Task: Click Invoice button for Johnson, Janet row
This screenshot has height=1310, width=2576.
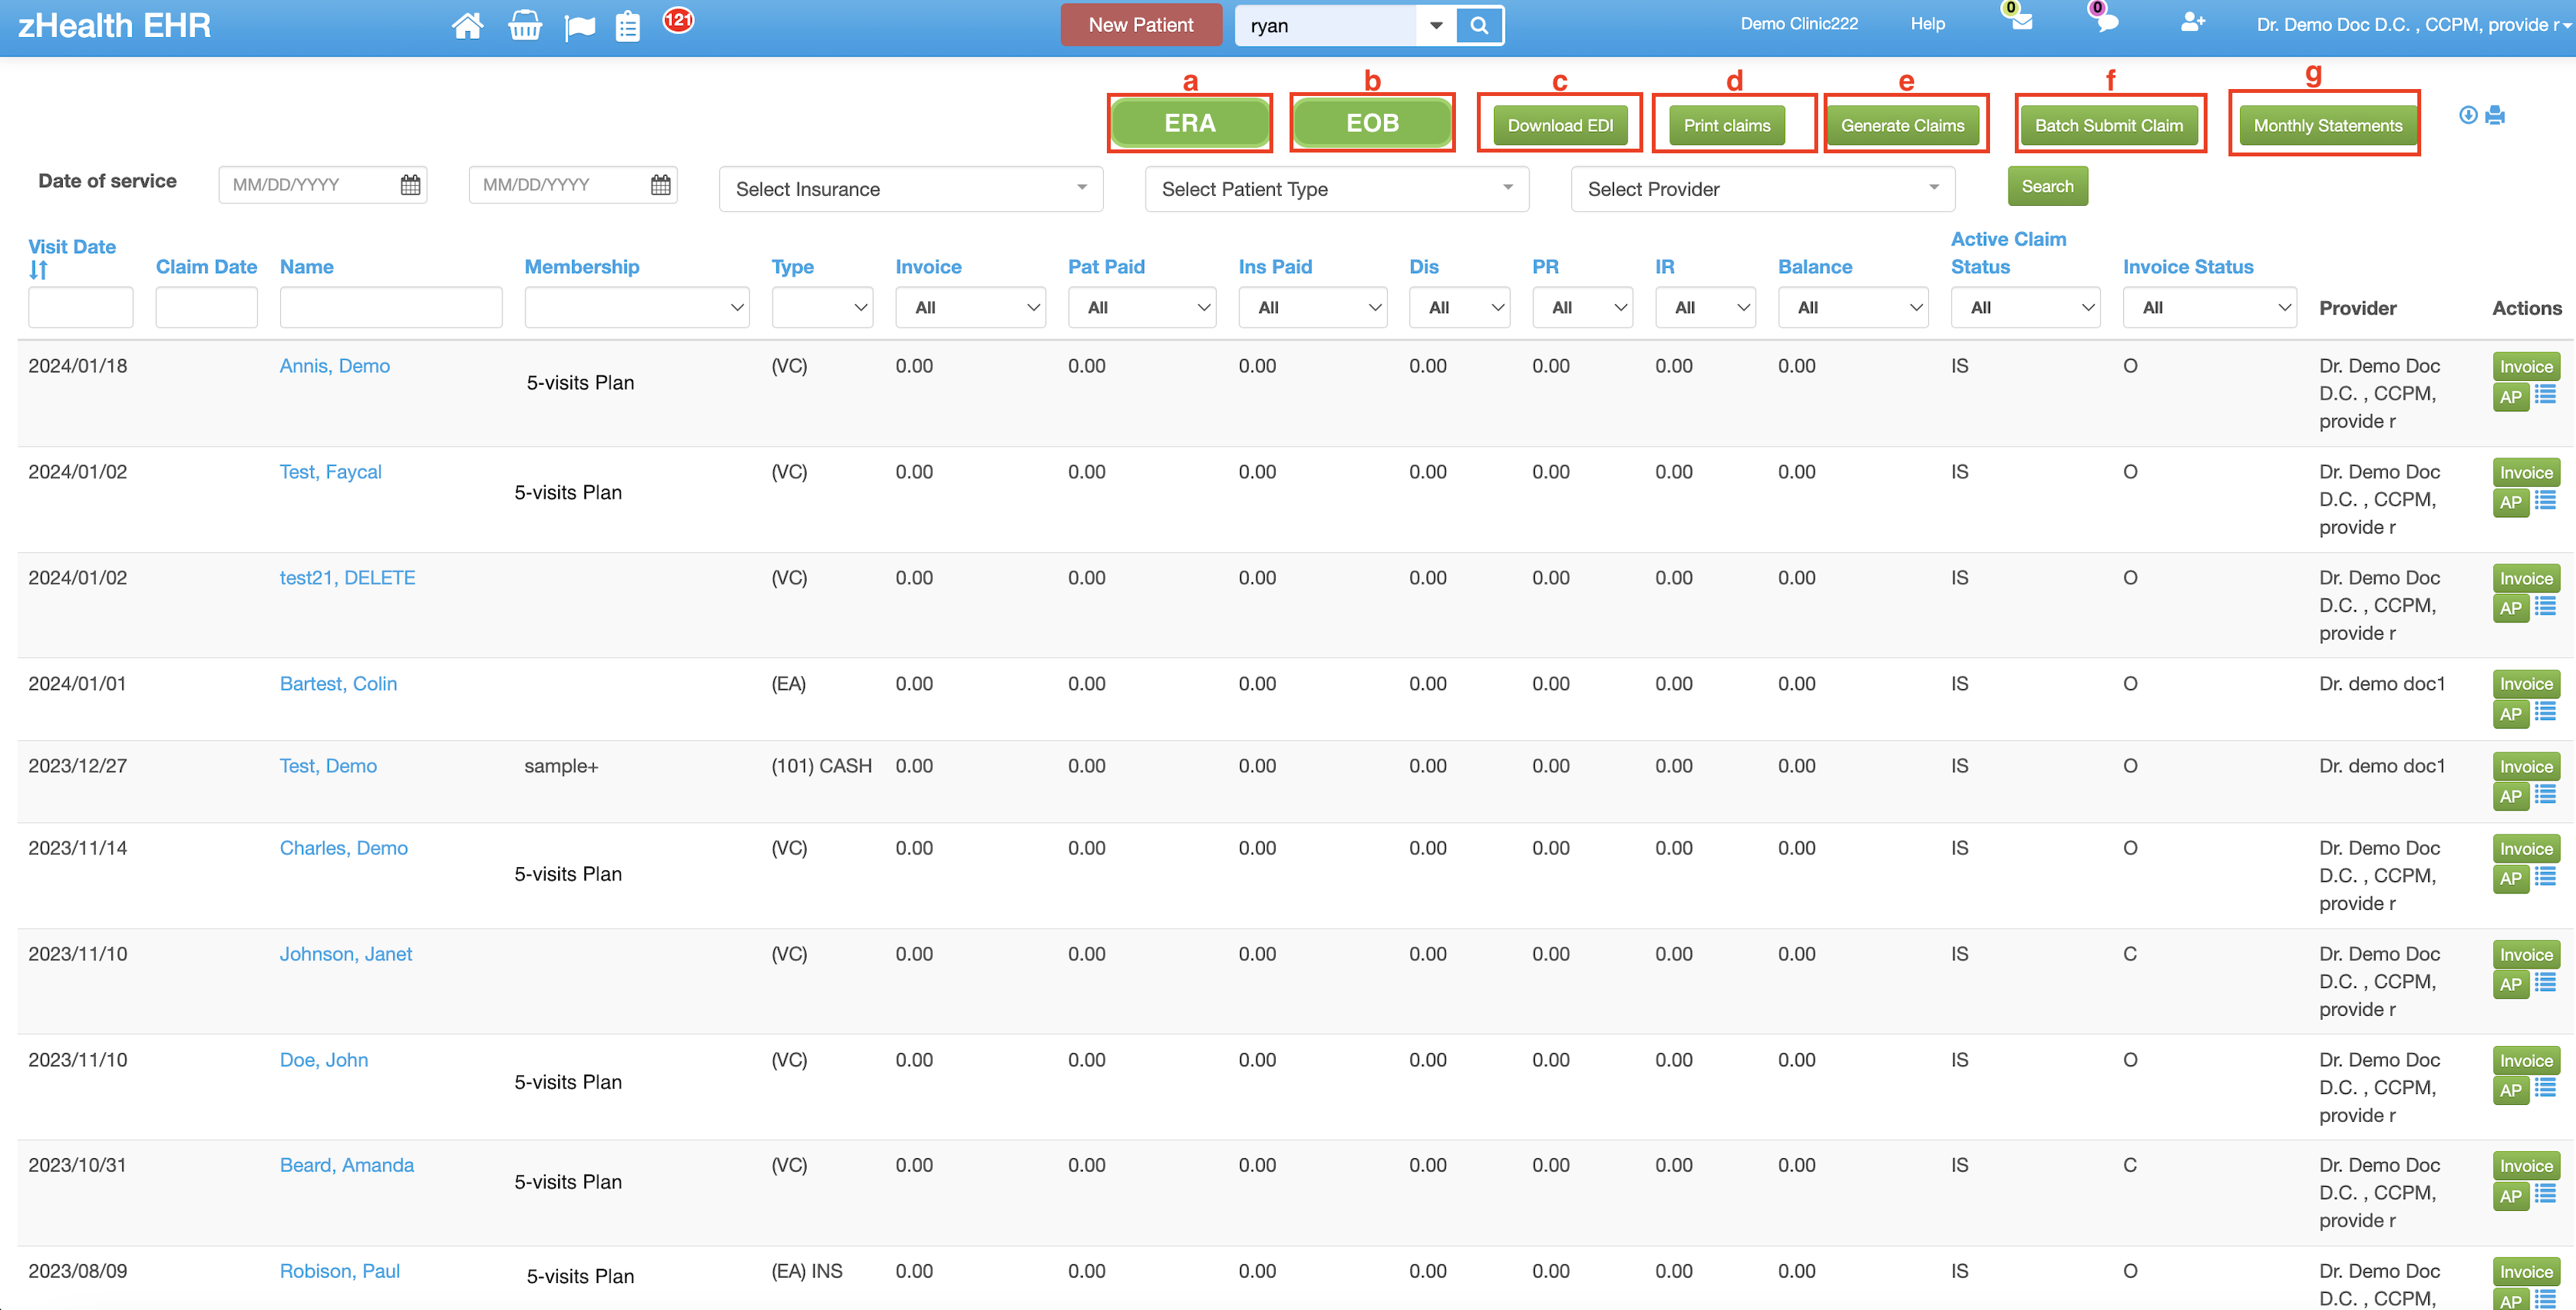Action: [2526, 954]
